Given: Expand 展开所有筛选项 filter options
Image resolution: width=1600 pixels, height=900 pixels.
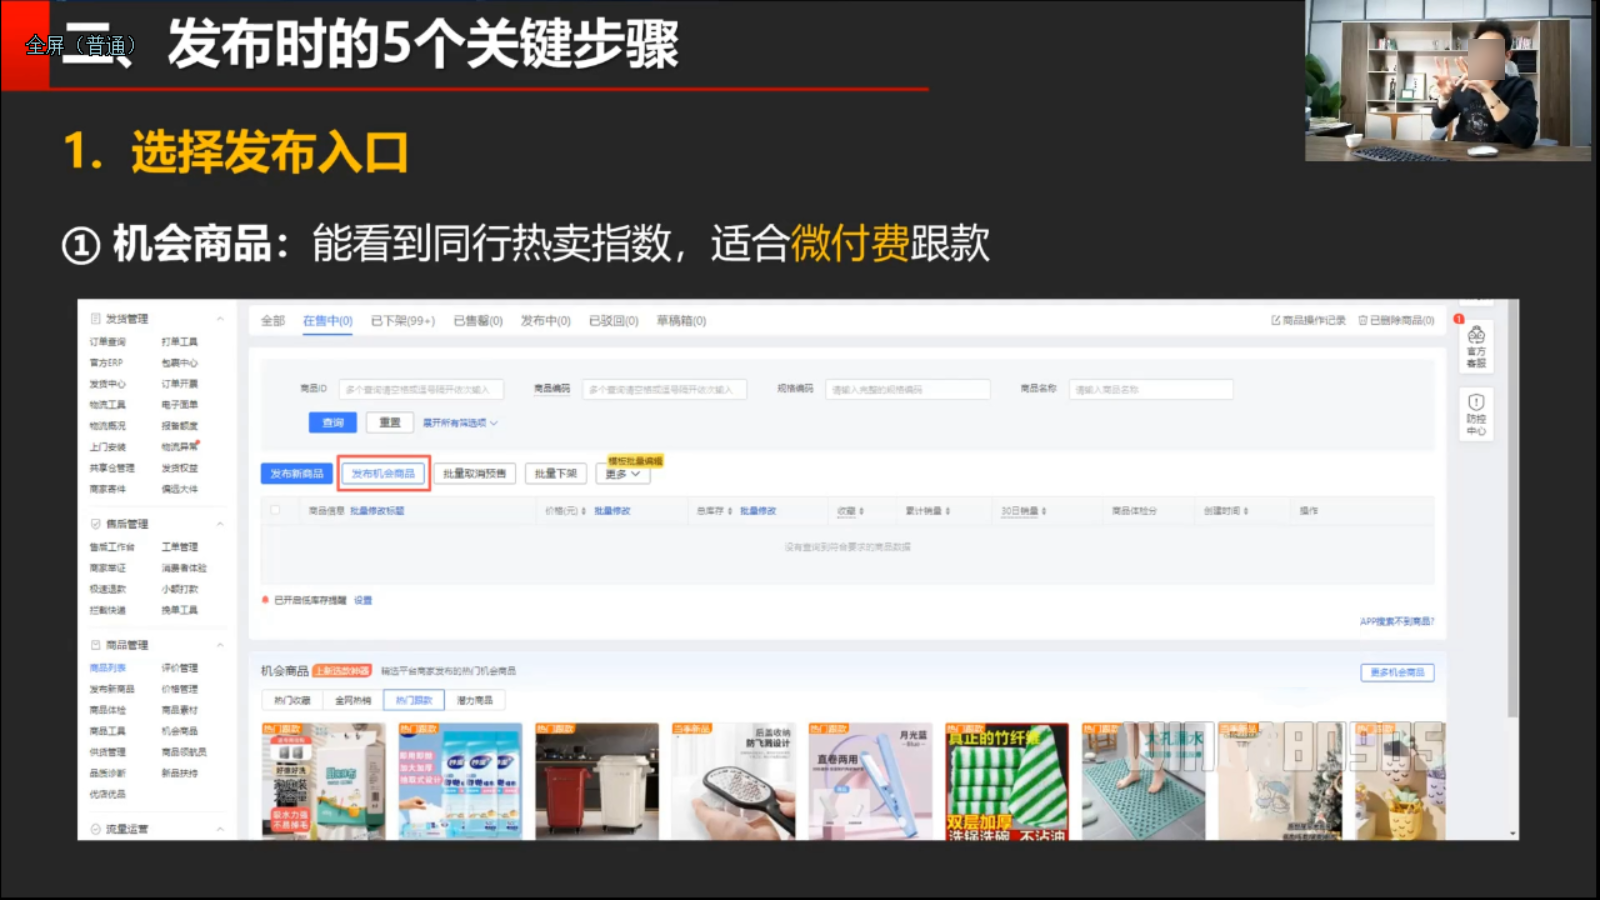Looking at the screenshot, I should (x=459, y=423).
